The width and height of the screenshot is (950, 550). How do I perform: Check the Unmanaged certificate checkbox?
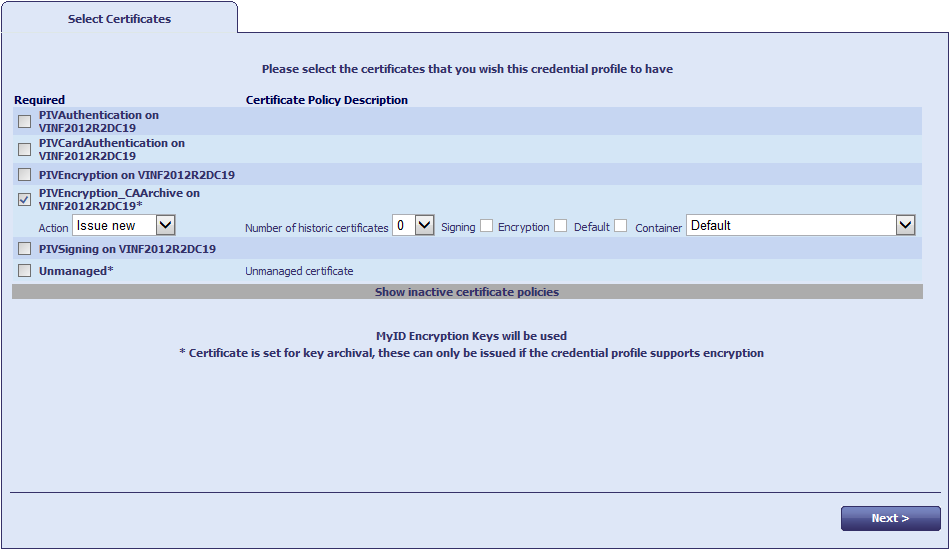[24, 271]
